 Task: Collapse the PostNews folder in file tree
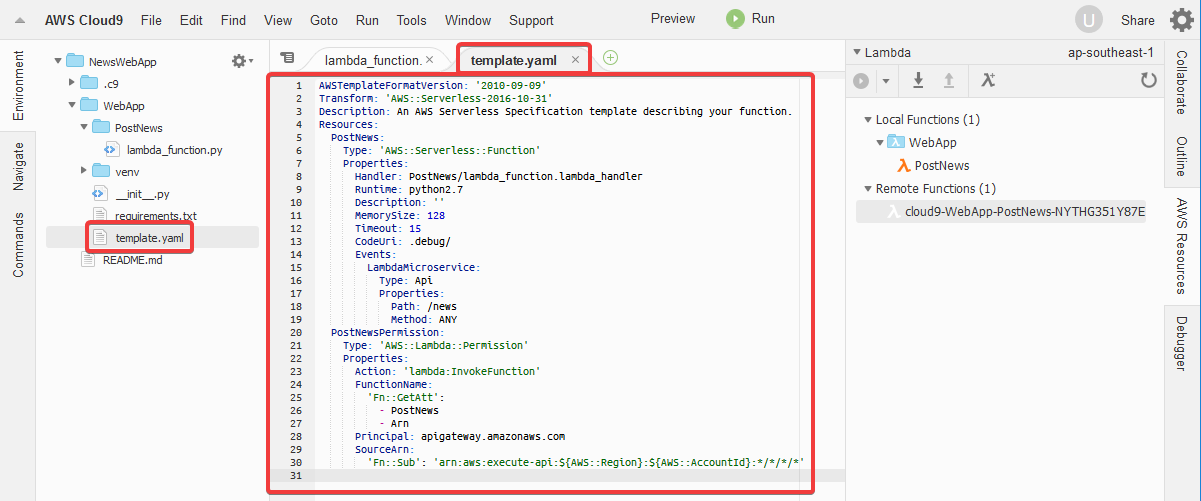coord(83,127)
